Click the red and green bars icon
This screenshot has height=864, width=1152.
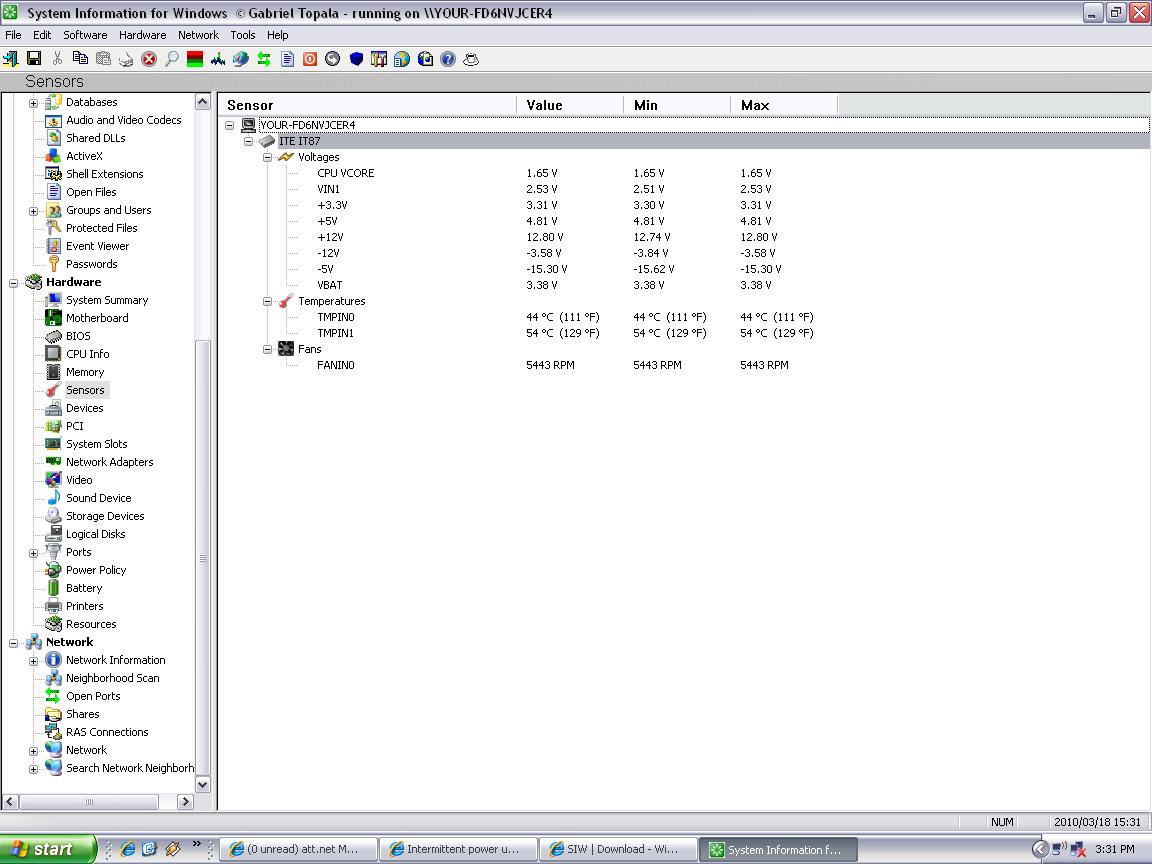195,59
